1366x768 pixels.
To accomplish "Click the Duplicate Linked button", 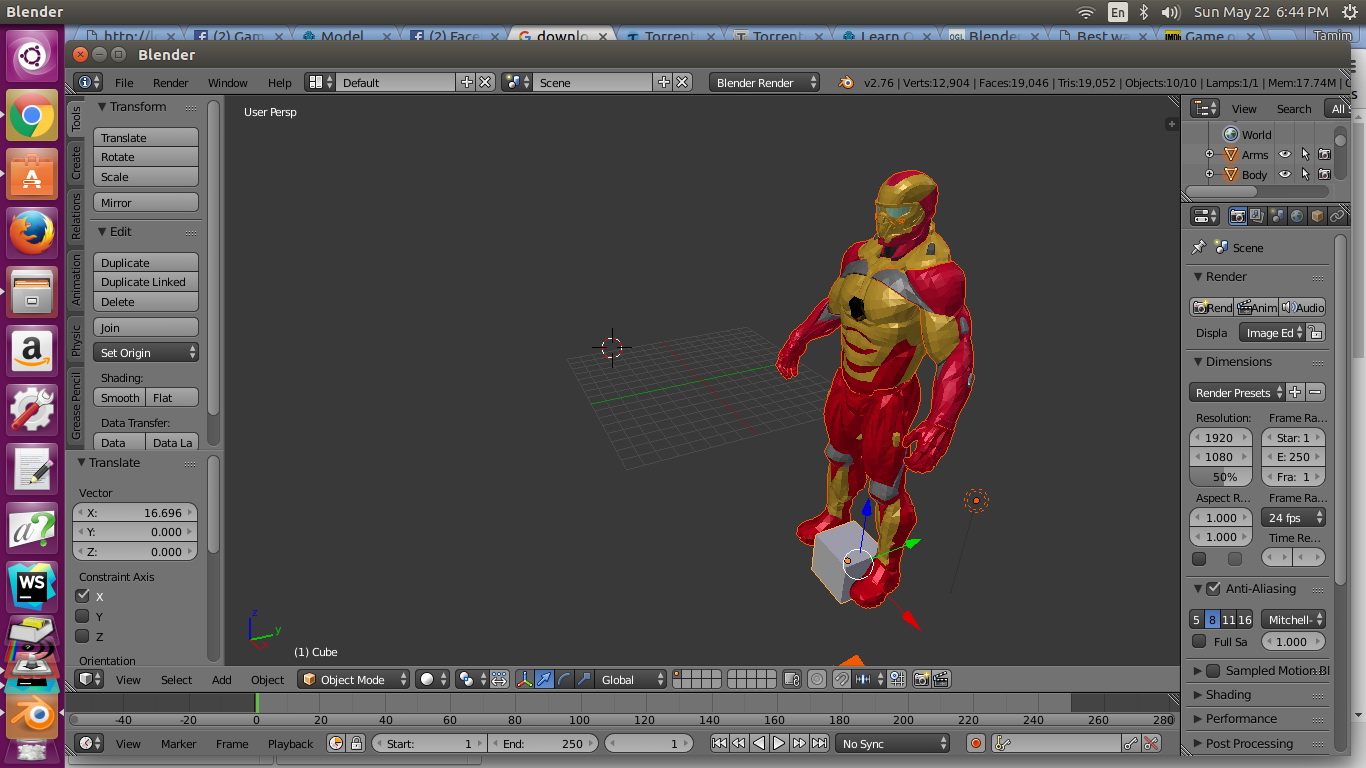I will coord(146,282).
